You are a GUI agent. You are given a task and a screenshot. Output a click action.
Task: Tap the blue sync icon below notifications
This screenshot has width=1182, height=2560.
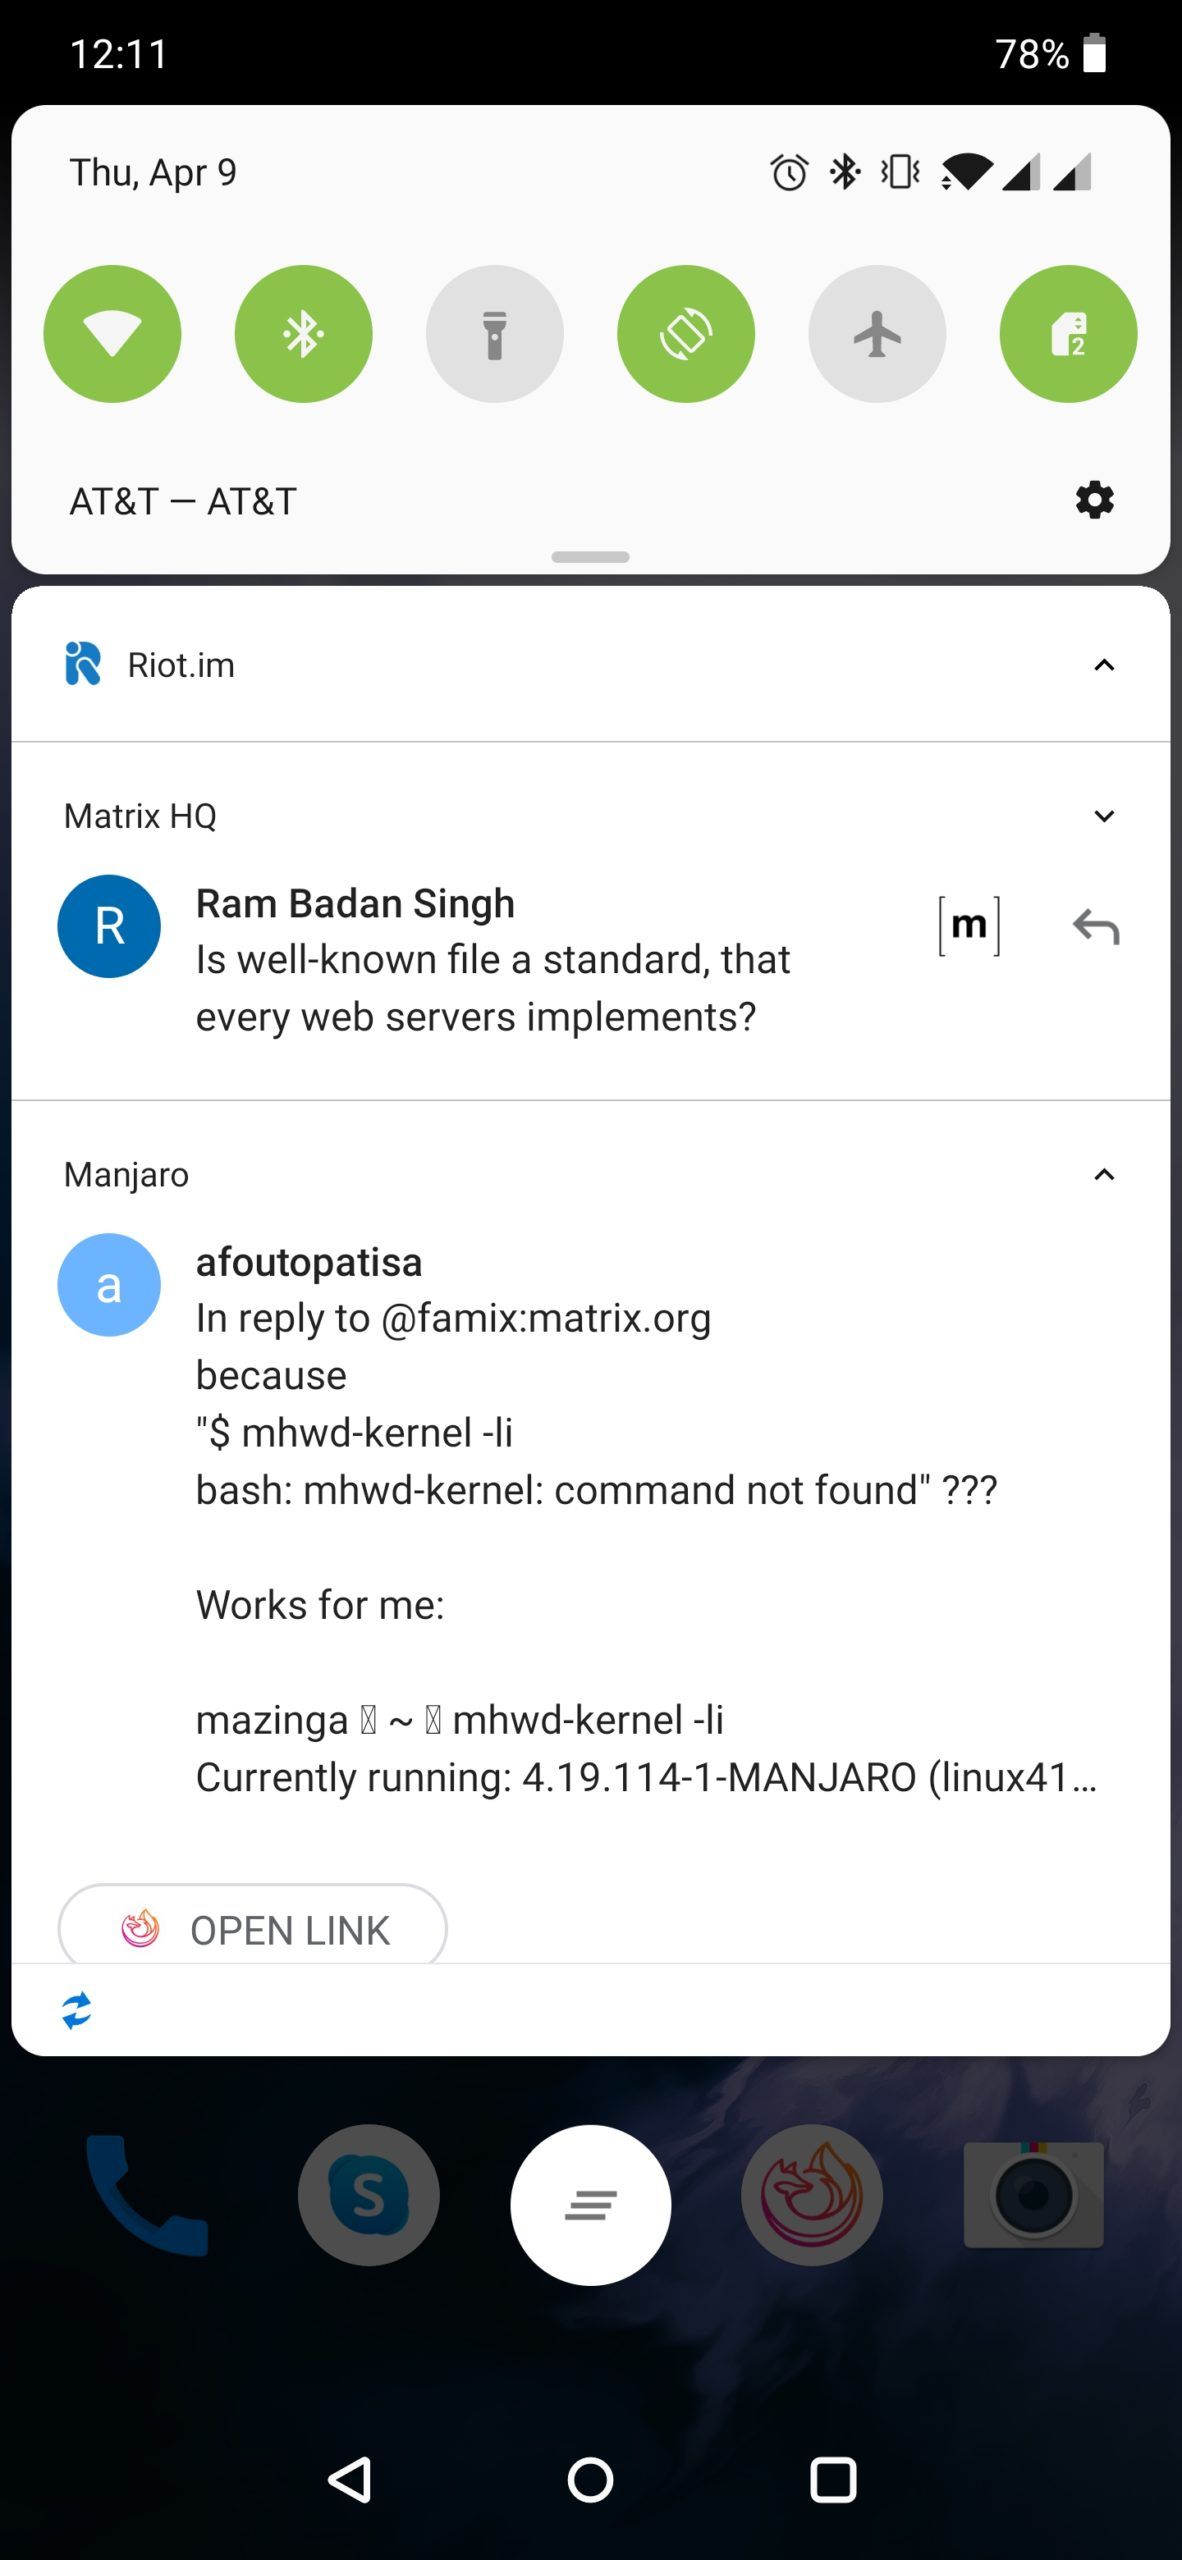[77, 2010]
